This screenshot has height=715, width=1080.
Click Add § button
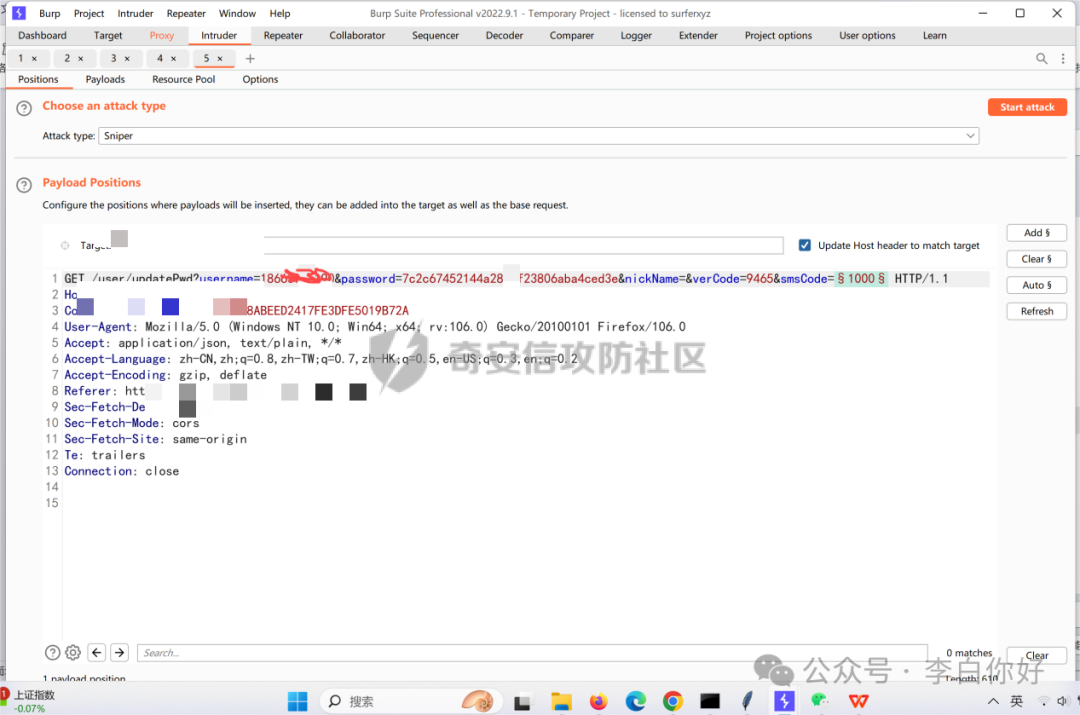1037,233
